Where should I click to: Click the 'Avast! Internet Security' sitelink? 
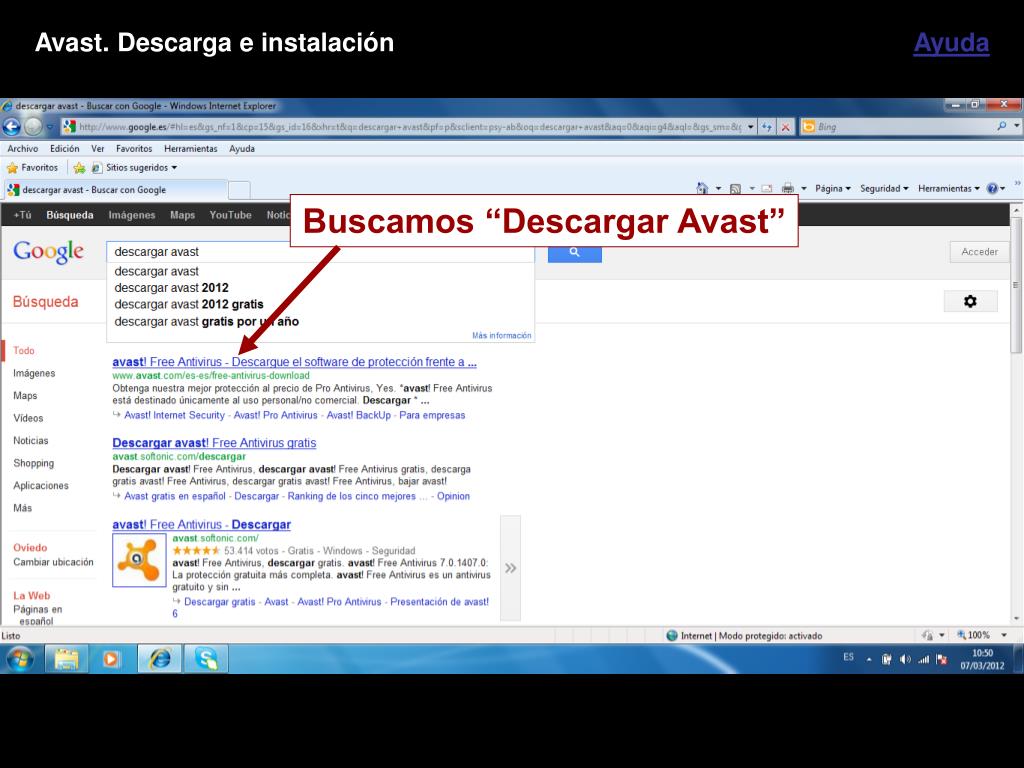(x=174, y=415)
